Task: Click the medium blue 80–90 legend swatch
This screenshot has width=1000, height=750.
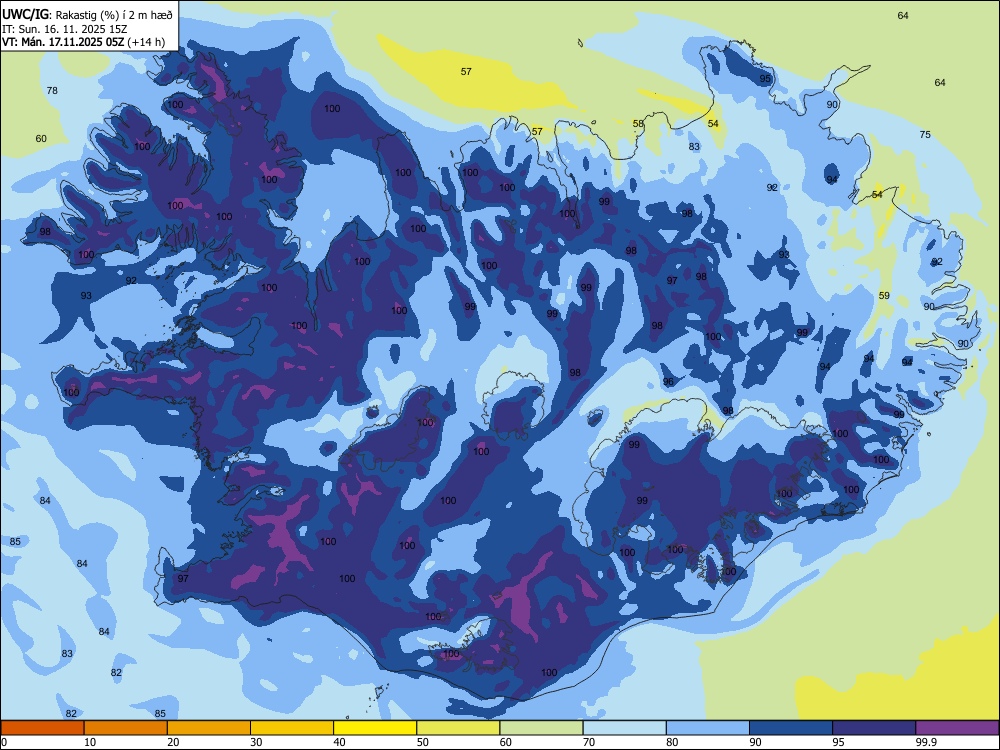Action: tap(708, 728)
